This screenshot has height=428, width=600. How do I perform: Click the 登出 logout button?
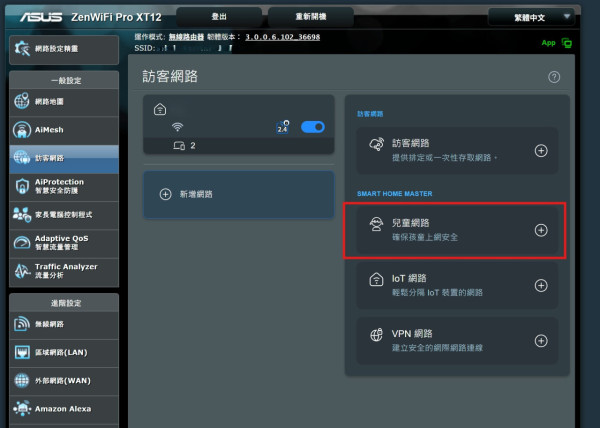[x=219, y=17]
